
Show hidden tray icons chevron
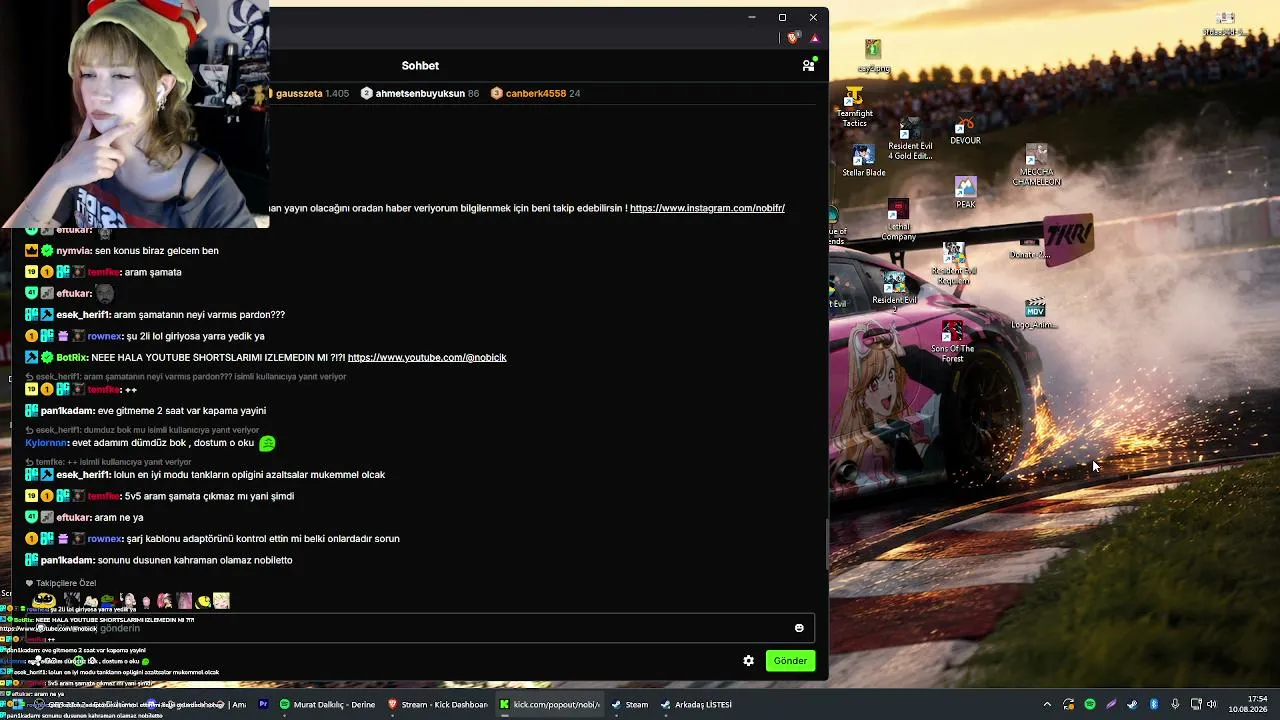pyautogui.click(x=1047, y=704)
